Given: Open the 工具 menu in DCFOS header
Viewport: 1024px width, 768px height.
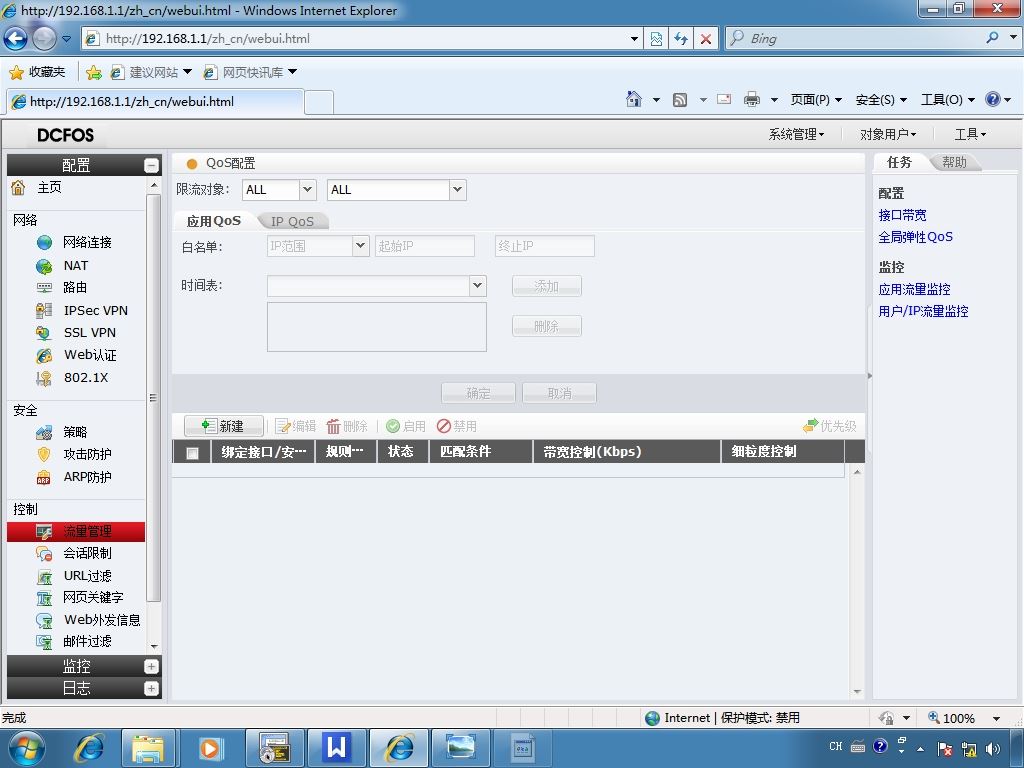Looking at the screenshot, I should [970, 135].
